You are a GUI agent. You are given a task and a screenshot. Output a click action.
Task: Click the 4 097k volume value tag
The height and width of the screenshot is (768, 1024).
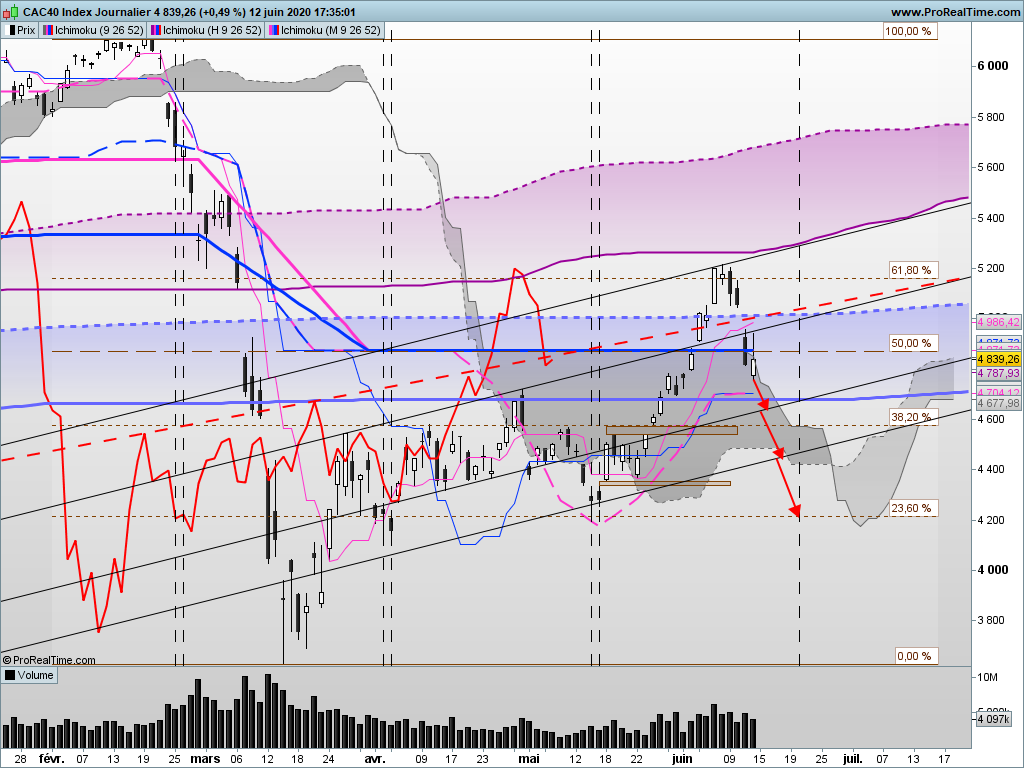(994, 718)
